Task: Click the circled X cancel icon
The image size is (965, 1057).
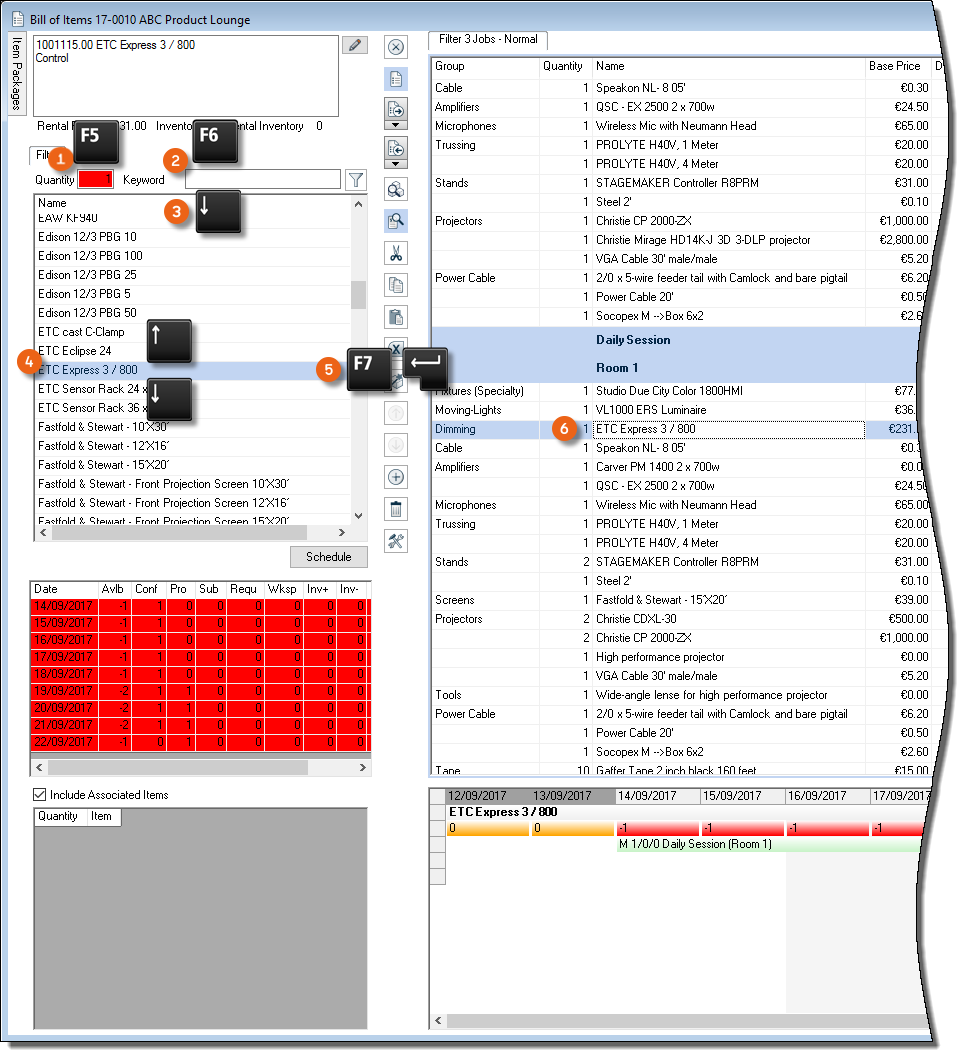Action: (395, 47)
